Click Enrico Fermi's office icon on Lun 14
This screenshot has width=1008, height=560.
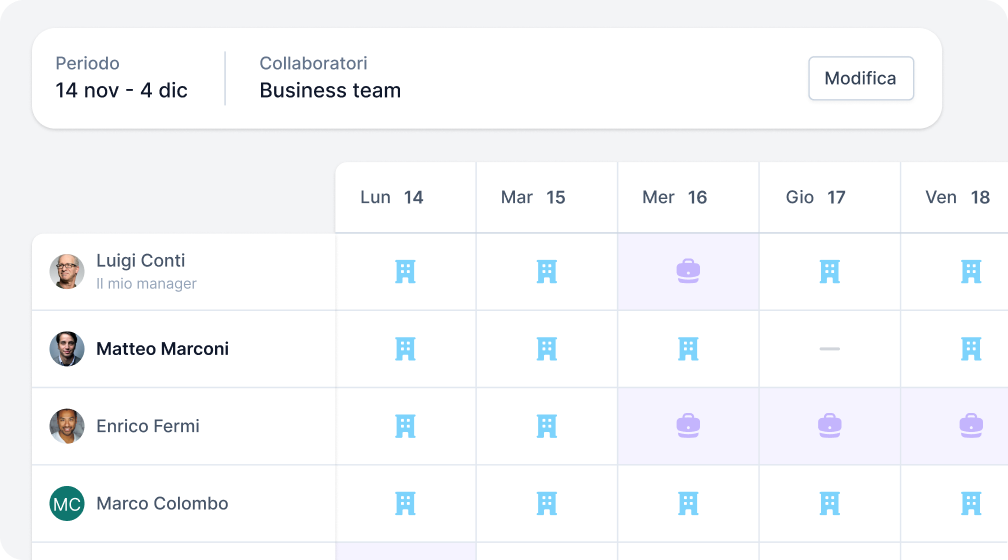click(x=405, y=426)
